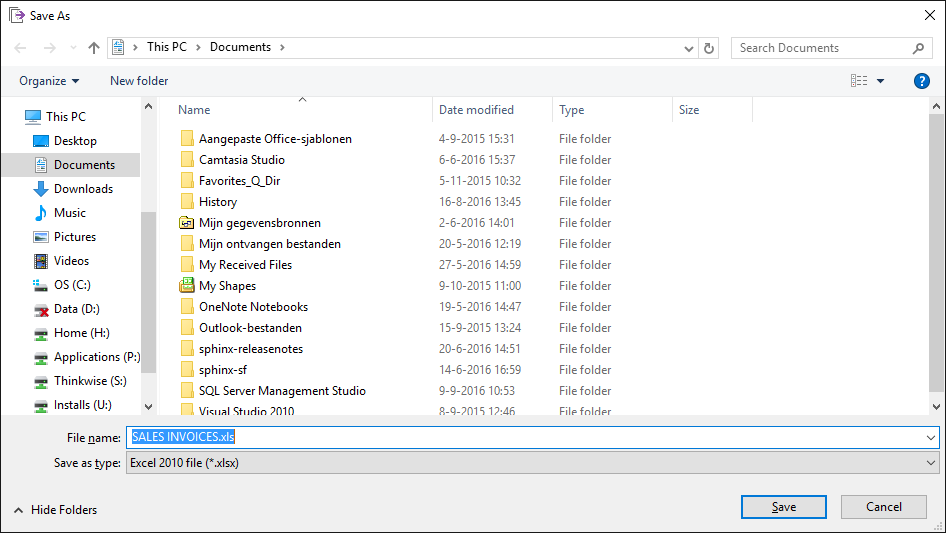
Task: Open the view options dropdown arrow
Action: click(x=881, y=81)
